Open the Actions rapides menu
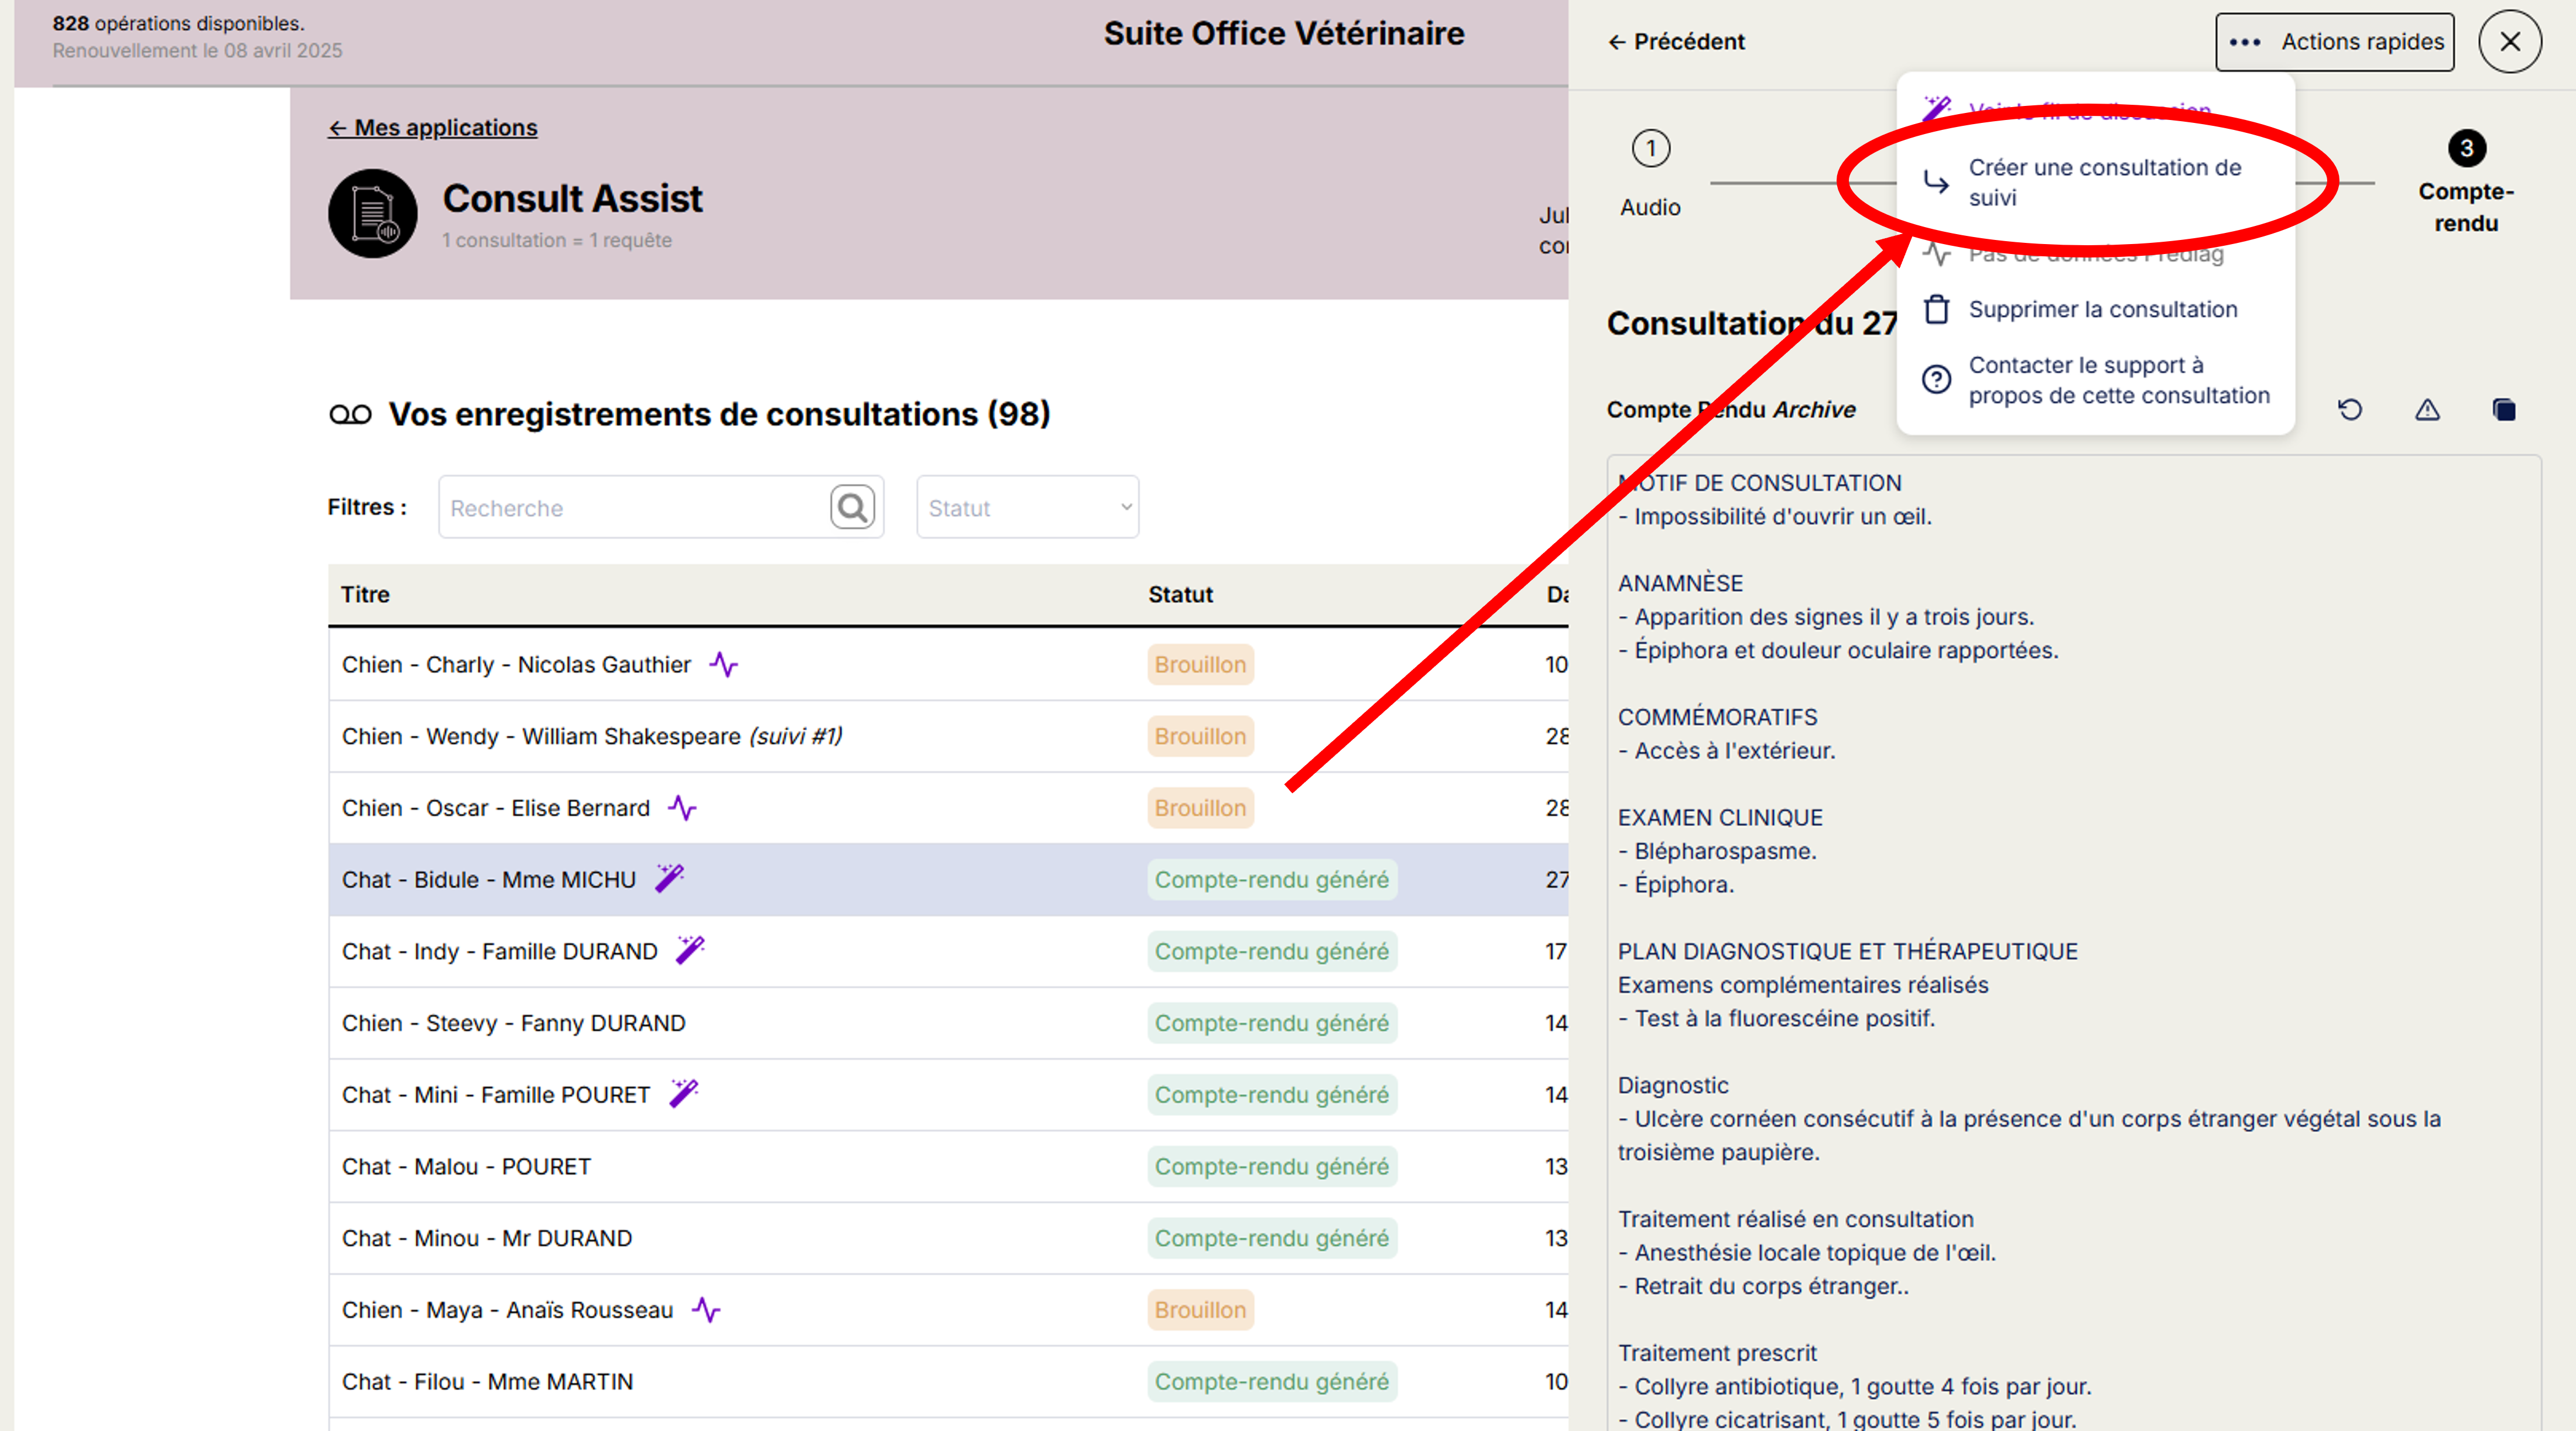 [2334, 42]
